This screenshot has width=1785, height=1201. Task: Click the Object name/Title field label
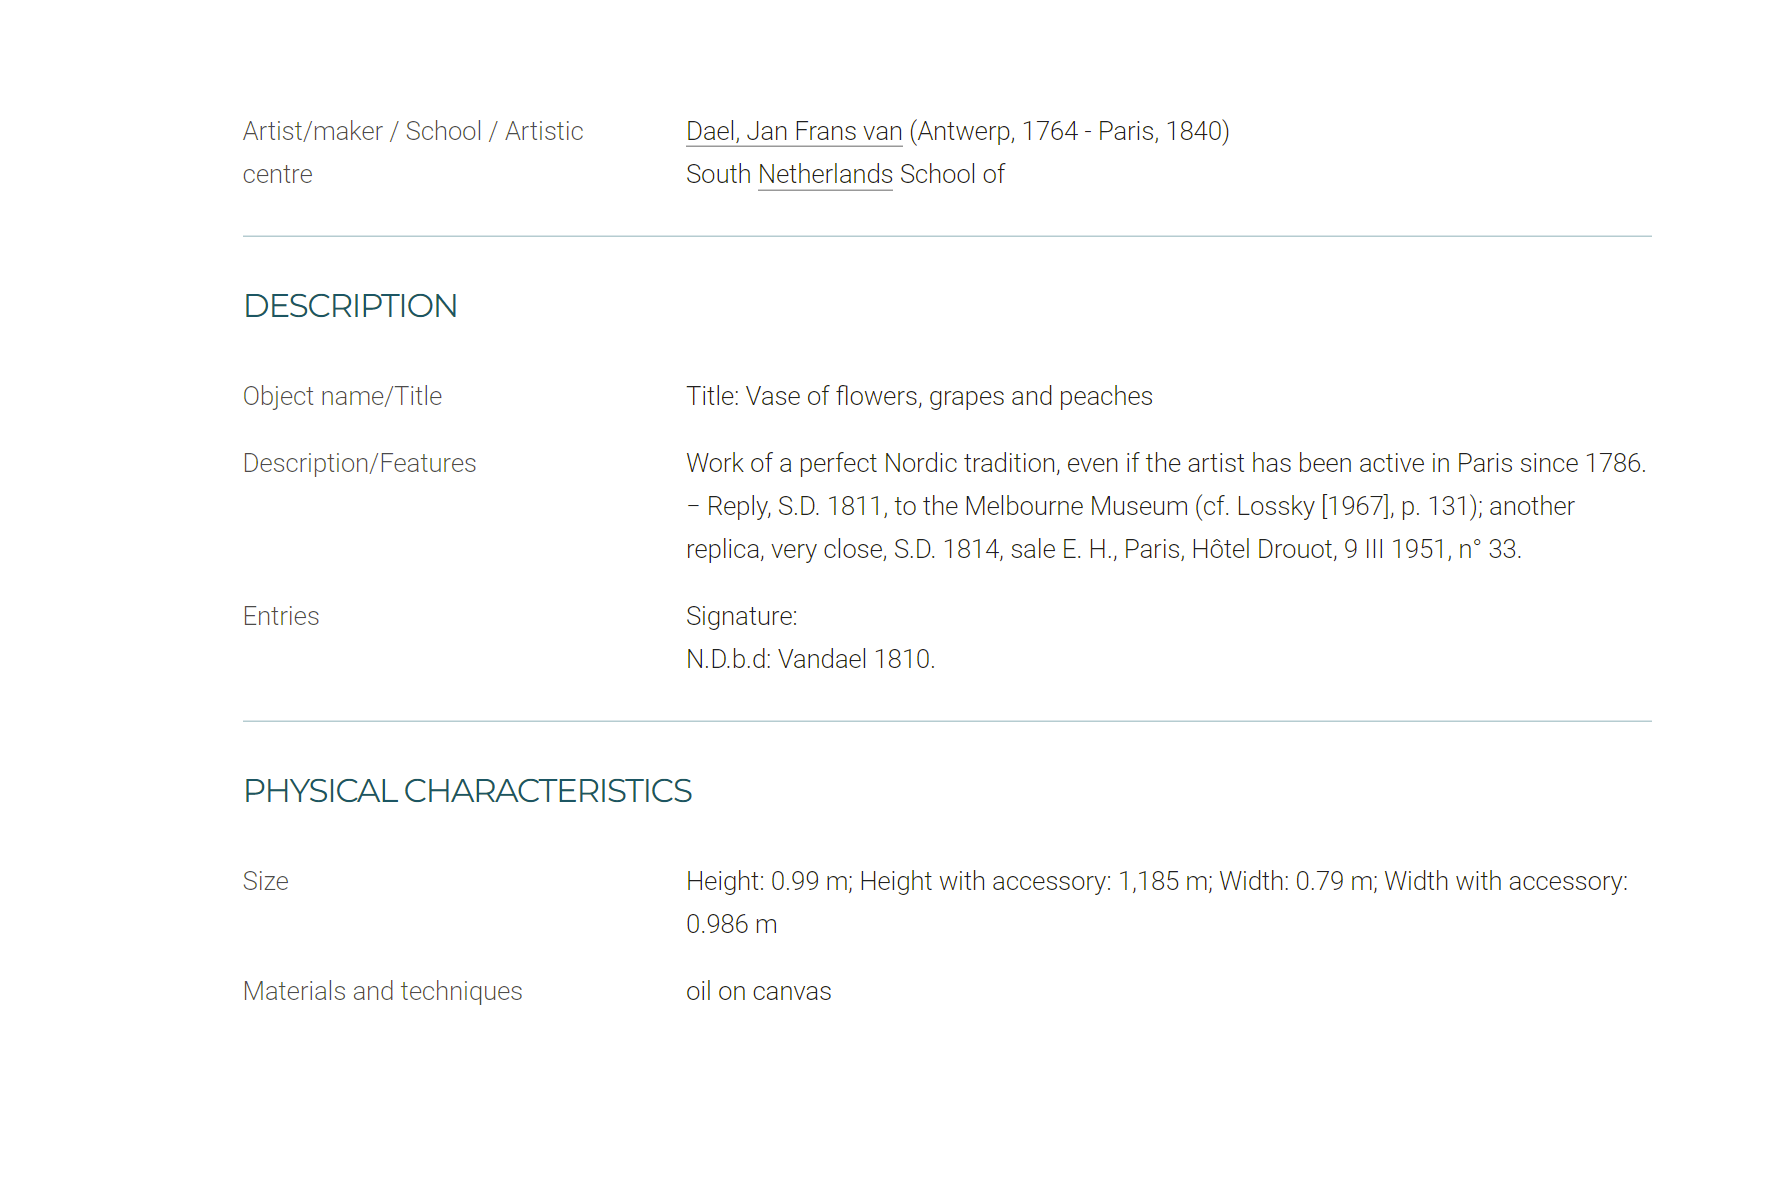pos(342,396)
